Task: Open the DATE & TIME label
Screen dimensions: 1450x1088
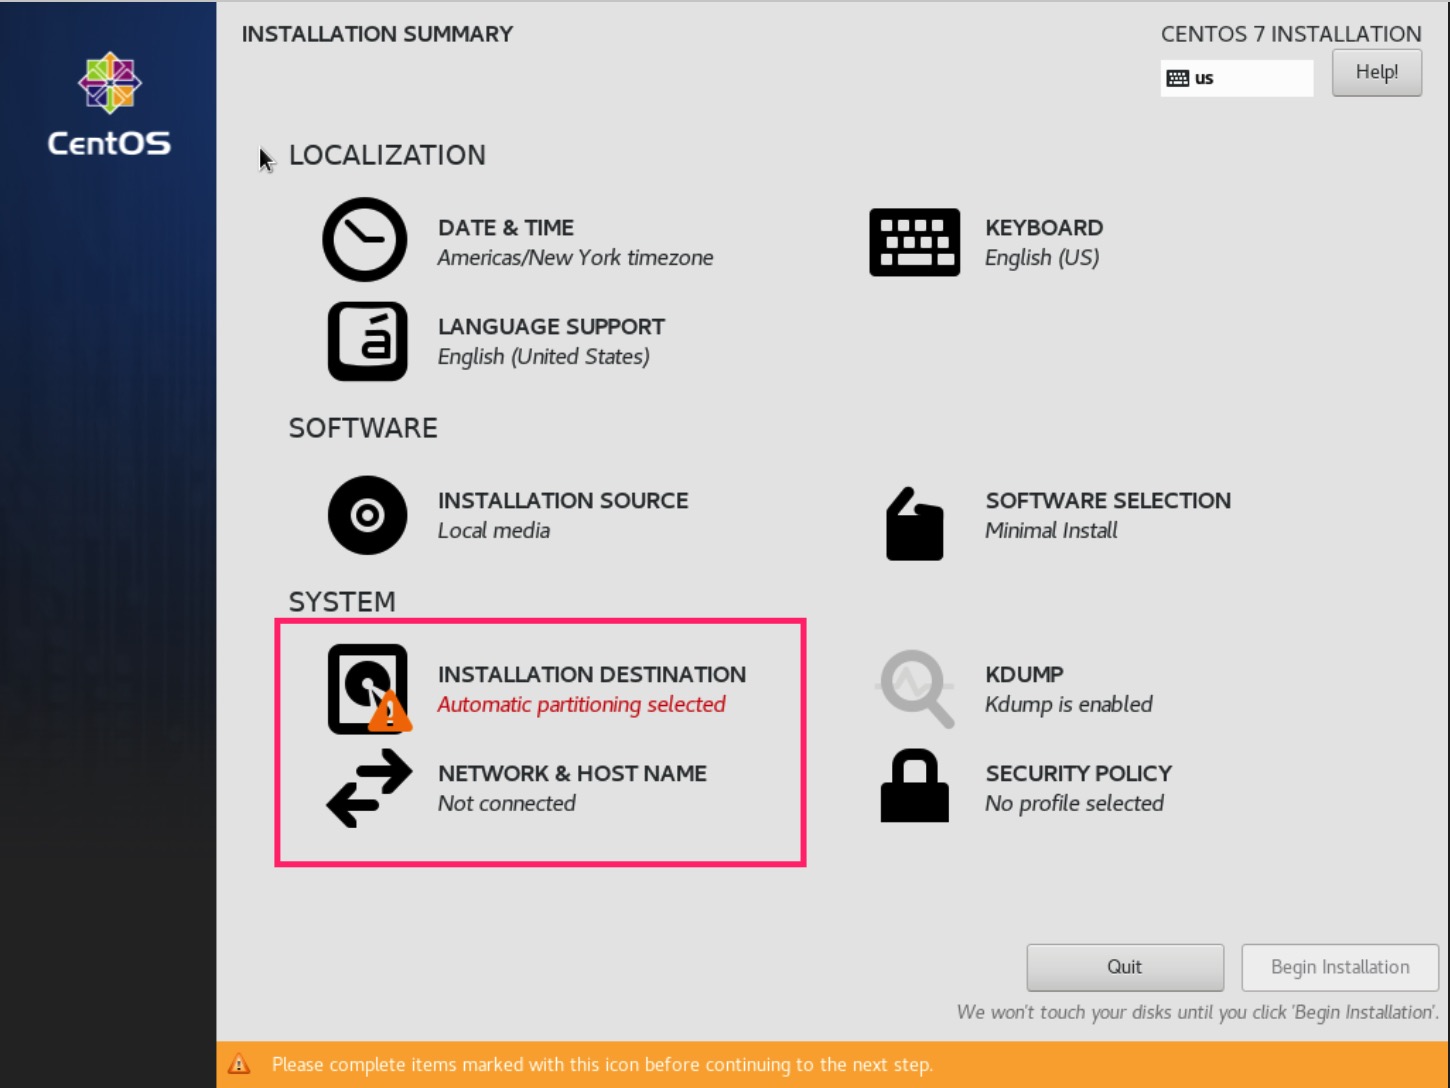Action: pos(506,228)
